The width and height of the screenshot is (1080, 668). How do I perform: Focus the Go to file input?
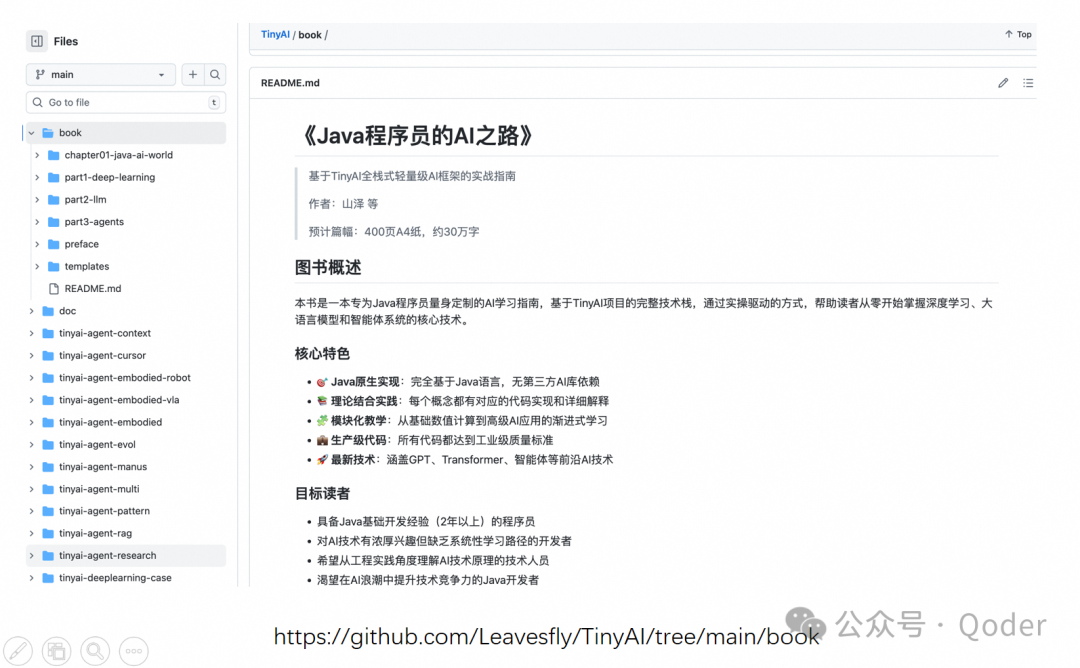[x=126, y=103]
